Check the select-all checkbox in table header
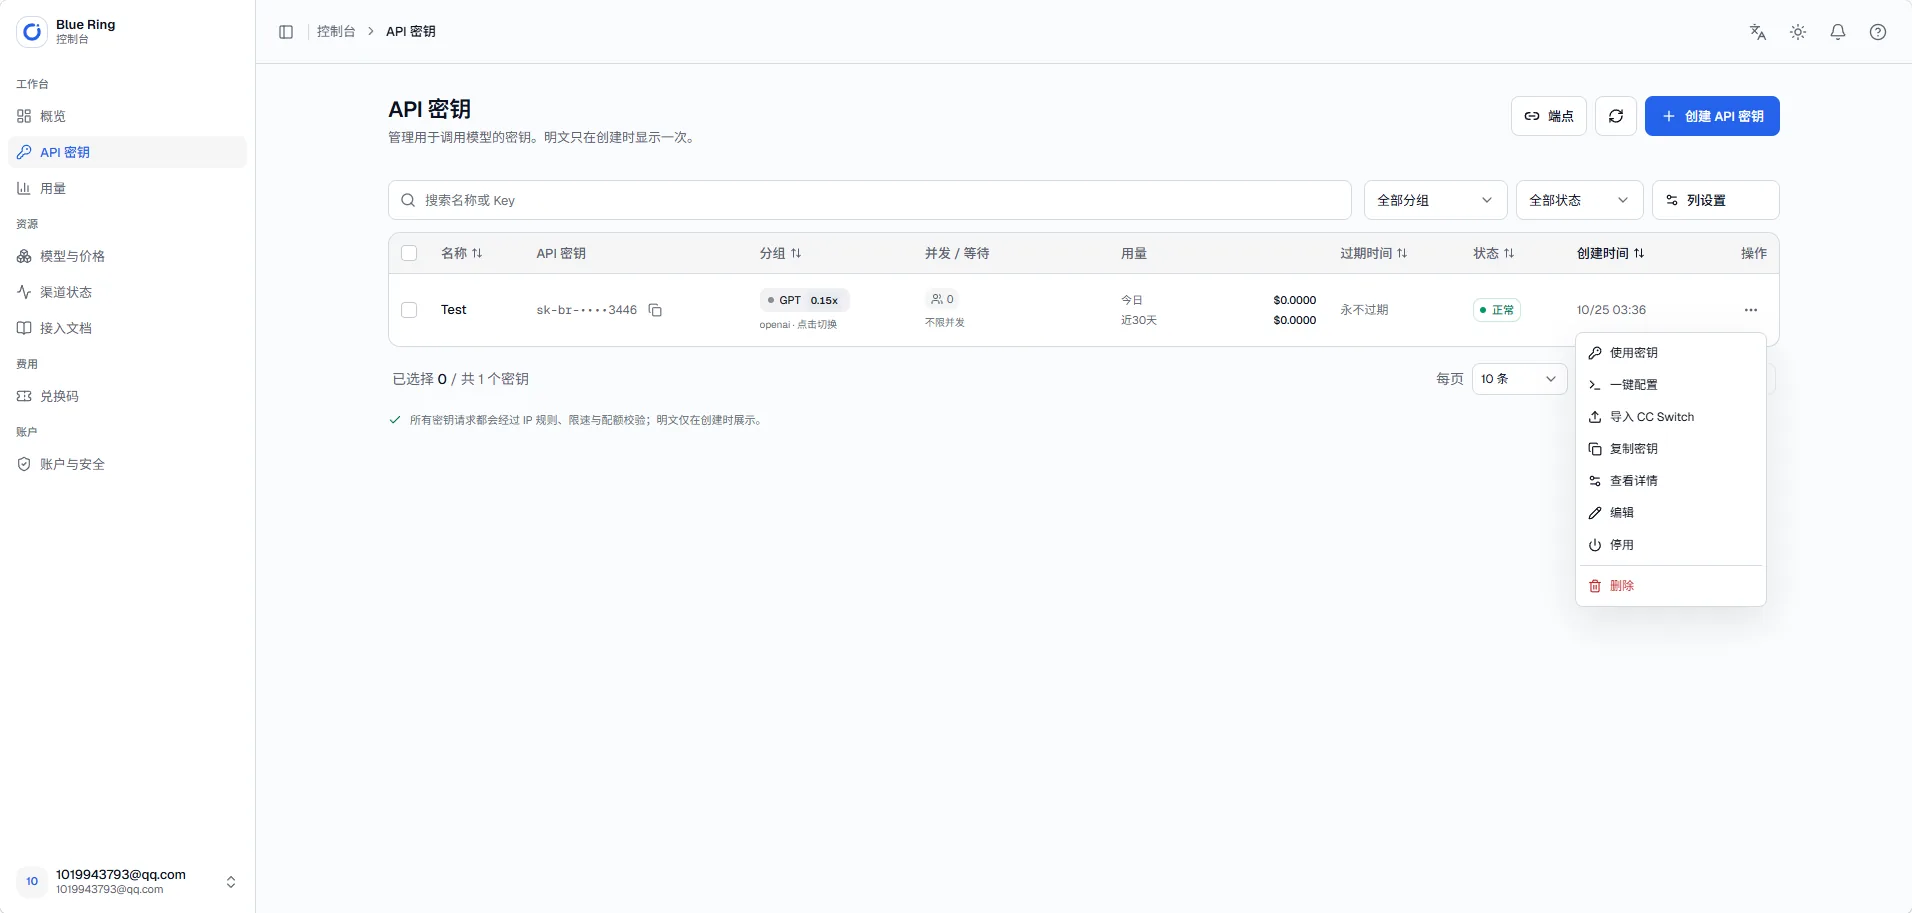Viewport: 1912px width, 913px height. (409, 253)
